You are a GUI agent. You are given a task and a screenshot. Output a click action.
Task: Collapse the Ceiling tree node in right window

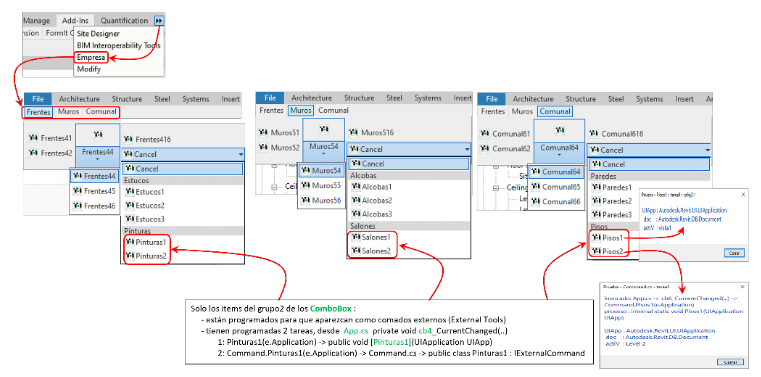pos(496,188)
